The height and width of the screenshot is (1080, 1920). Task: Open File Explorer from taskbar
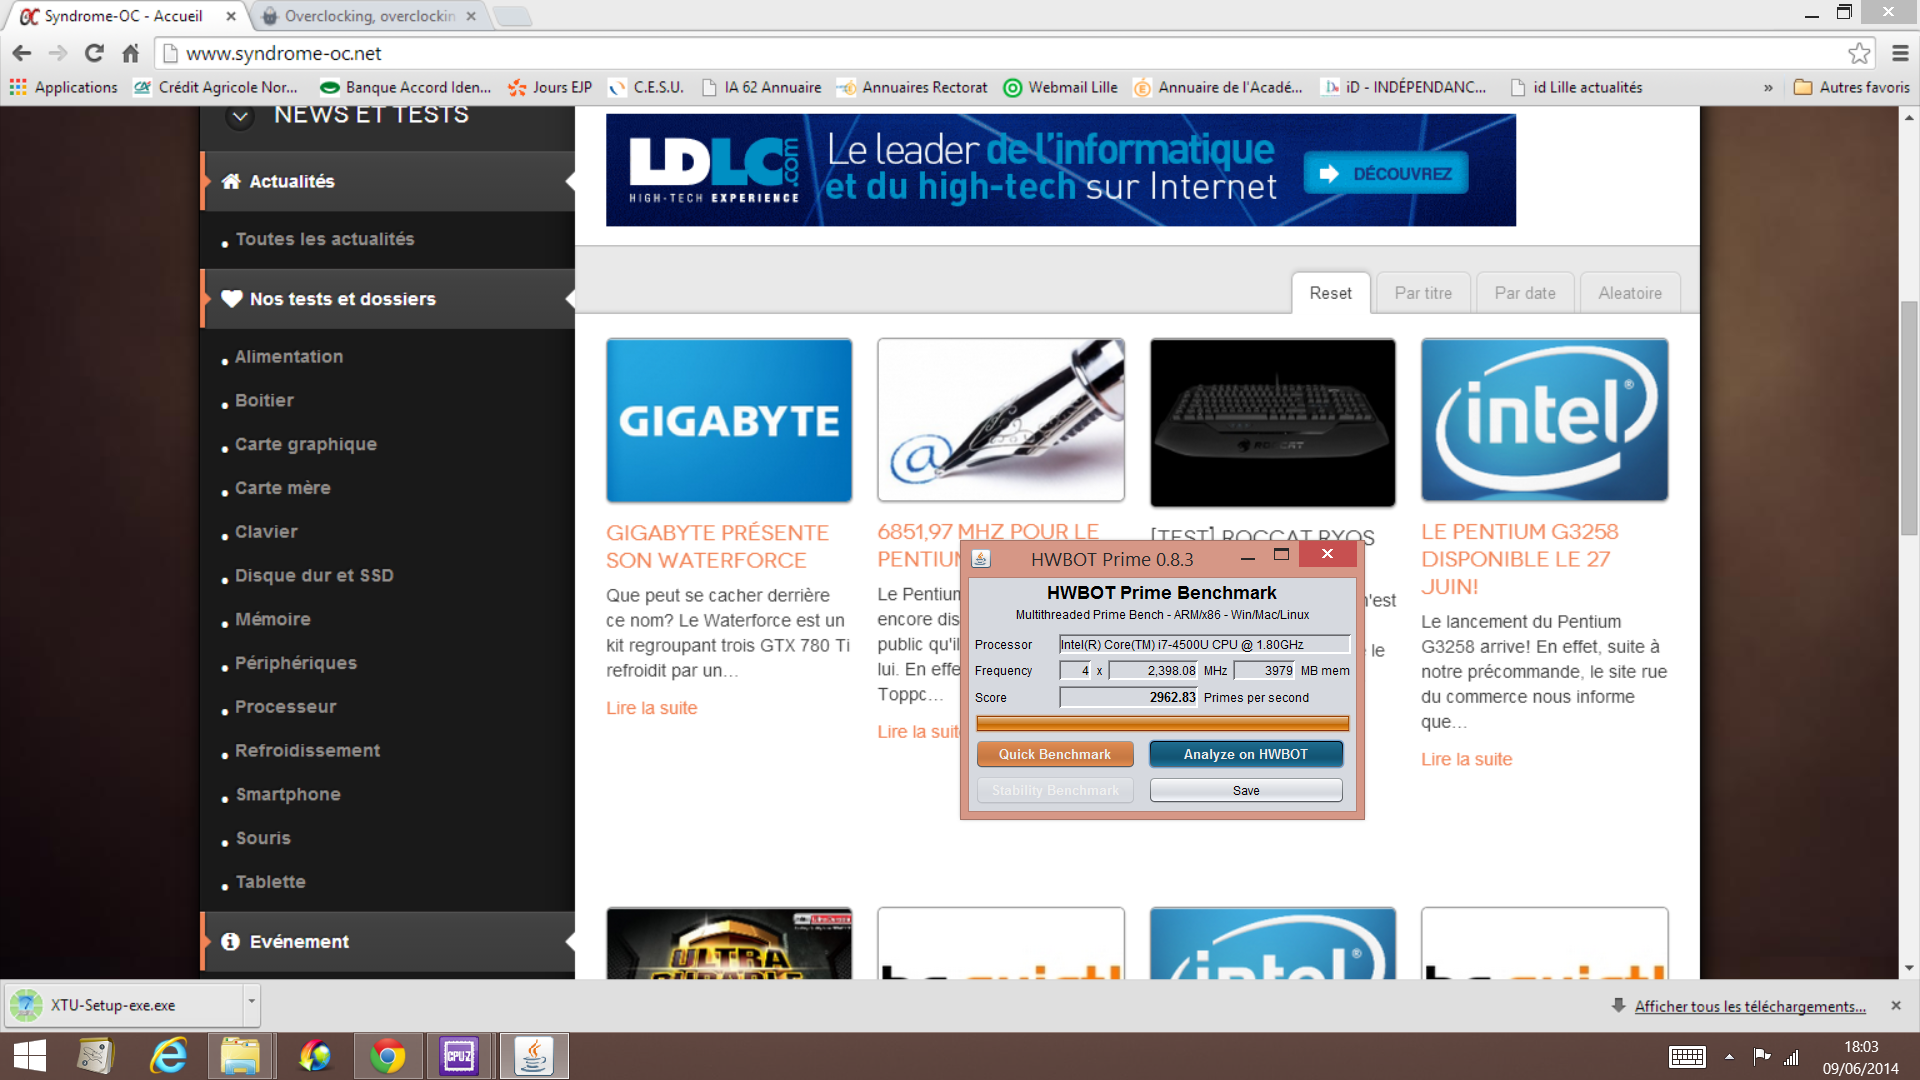pos(241,1056)
